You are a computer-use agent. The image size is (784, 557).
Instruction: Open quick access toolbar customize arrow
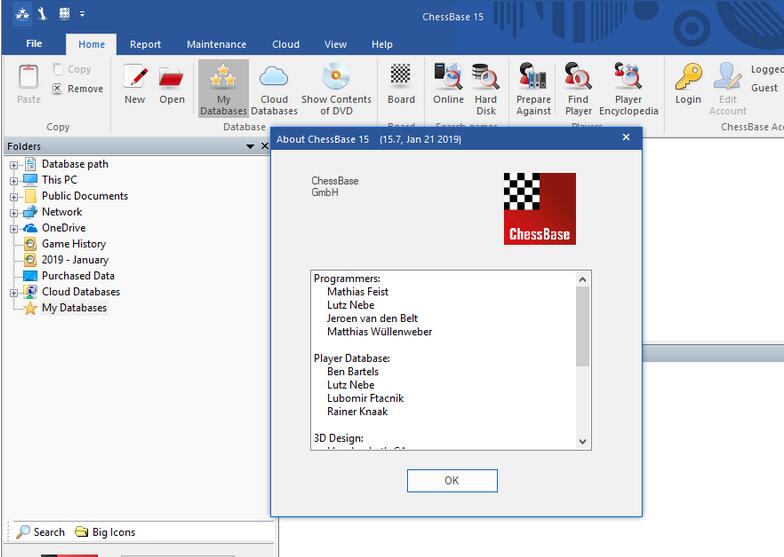click(82, 14)
